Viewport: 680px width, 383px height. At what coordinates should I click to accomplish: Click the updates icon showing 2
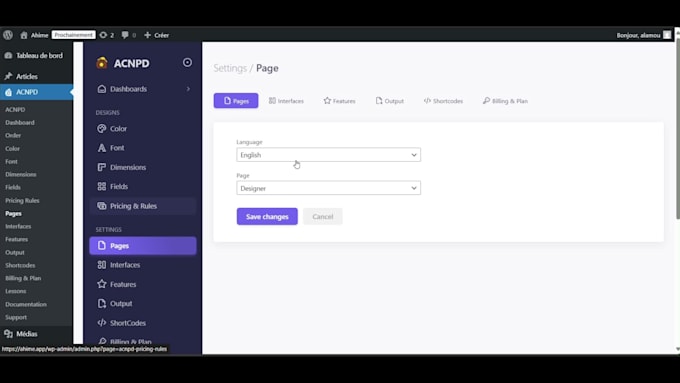[103, 35]
